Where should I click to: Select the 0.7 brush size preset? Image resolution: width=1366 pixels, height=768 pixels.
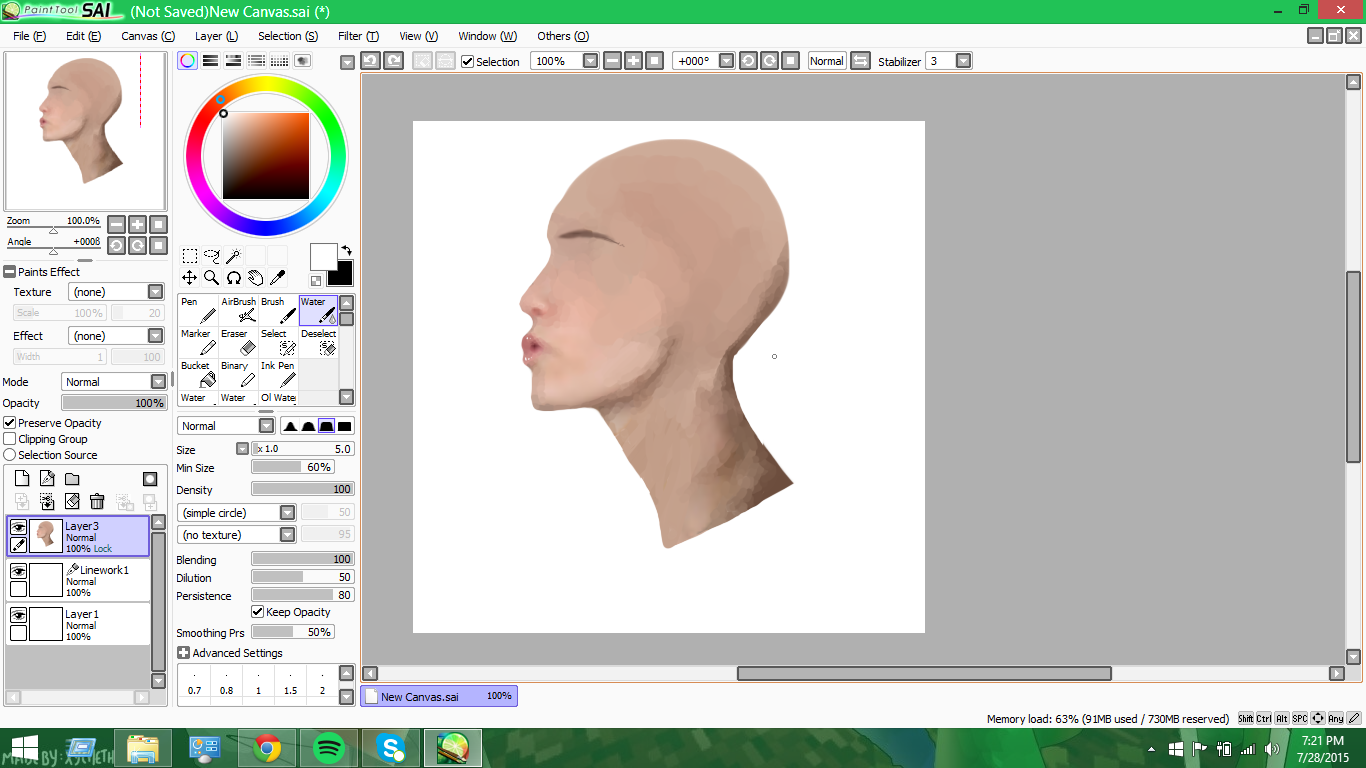coord(194,684)
